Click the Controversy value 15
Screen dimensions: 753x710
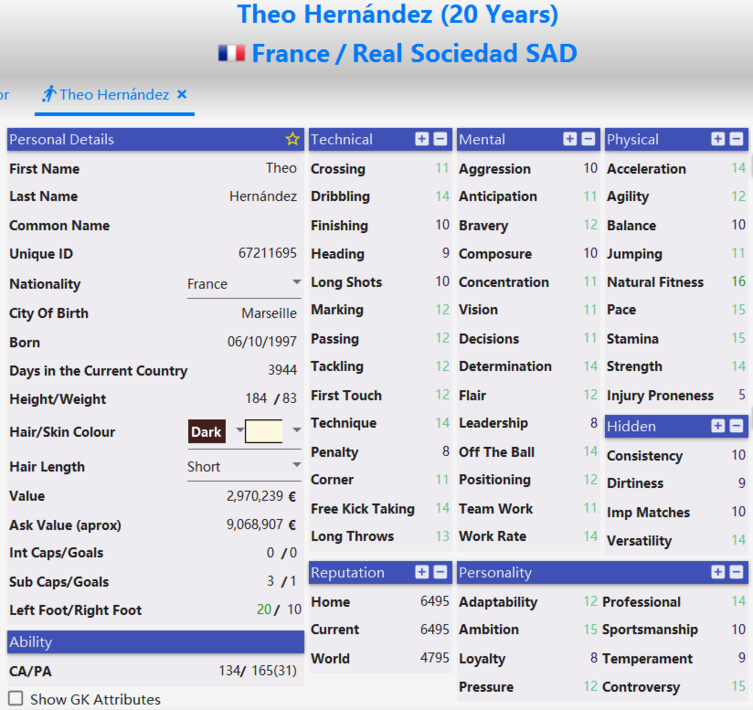click(738, 686)
